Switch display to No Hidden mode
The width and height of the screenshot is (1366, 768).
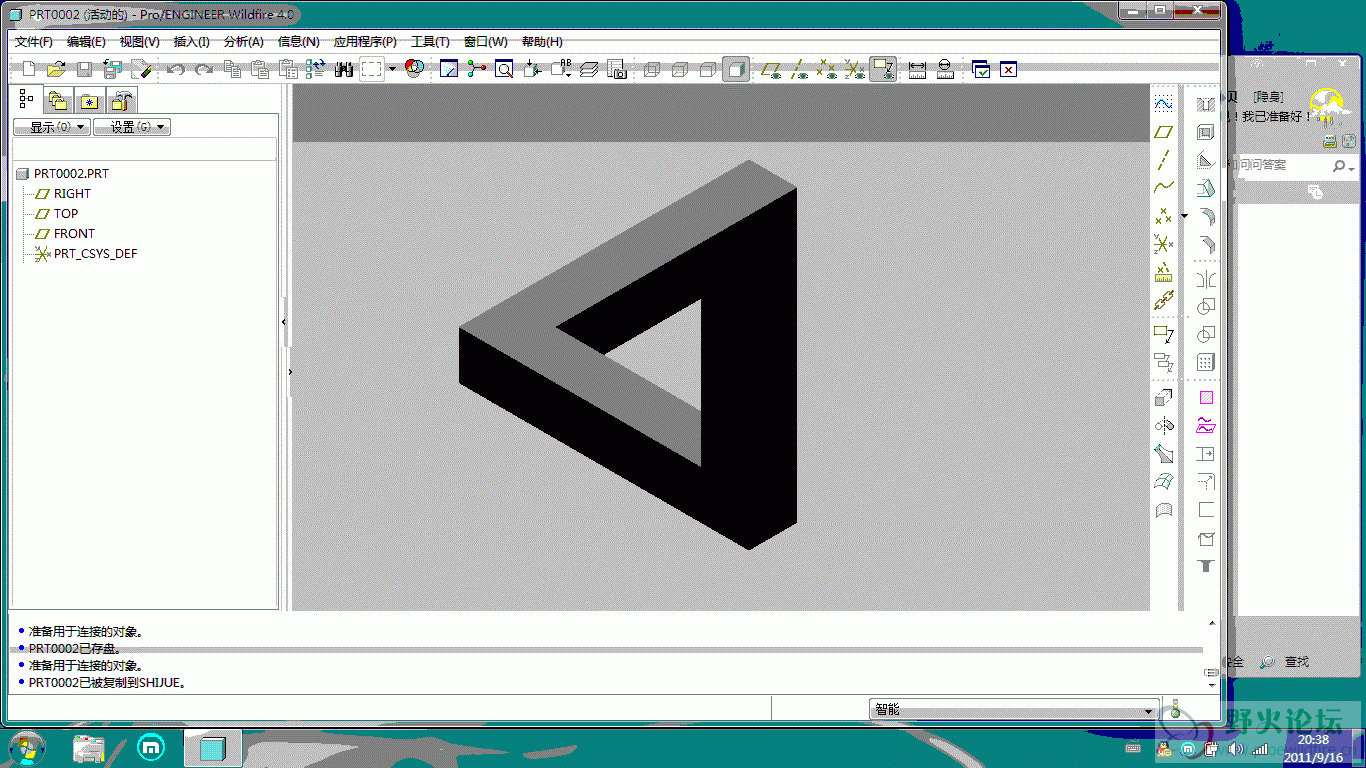(x=709, y=69)
